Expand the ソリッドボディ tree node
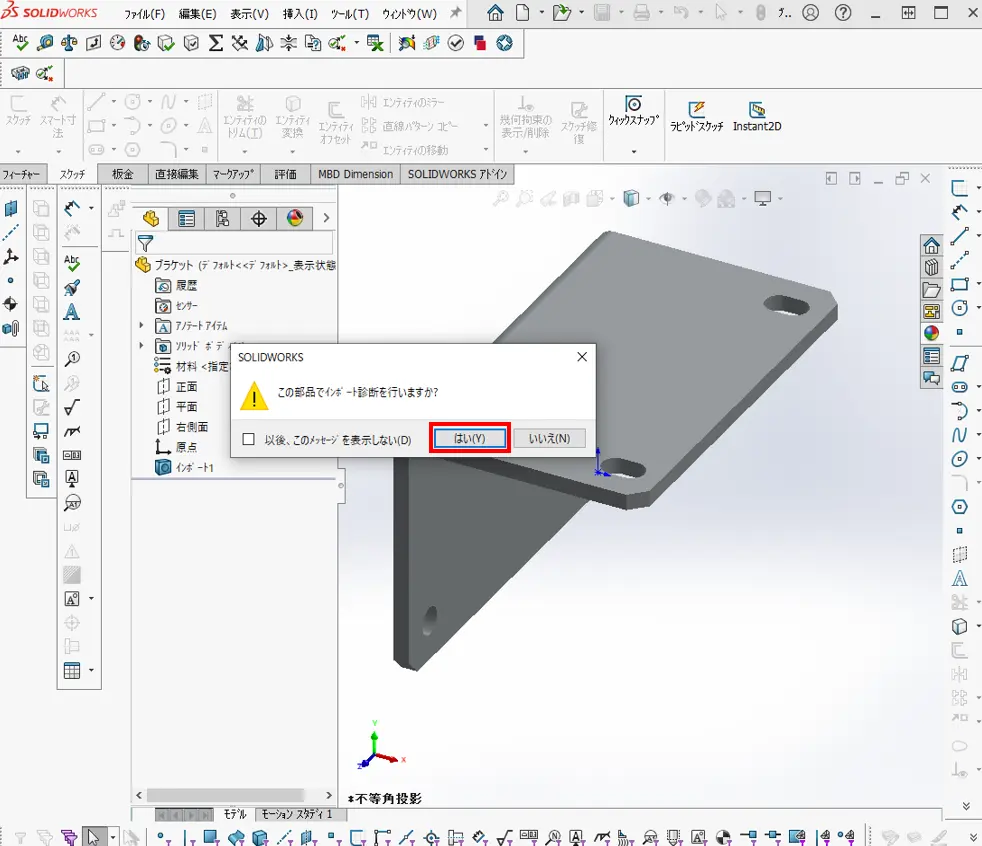The width and height of the screenshot is (982, 846). tap(141, 346)
